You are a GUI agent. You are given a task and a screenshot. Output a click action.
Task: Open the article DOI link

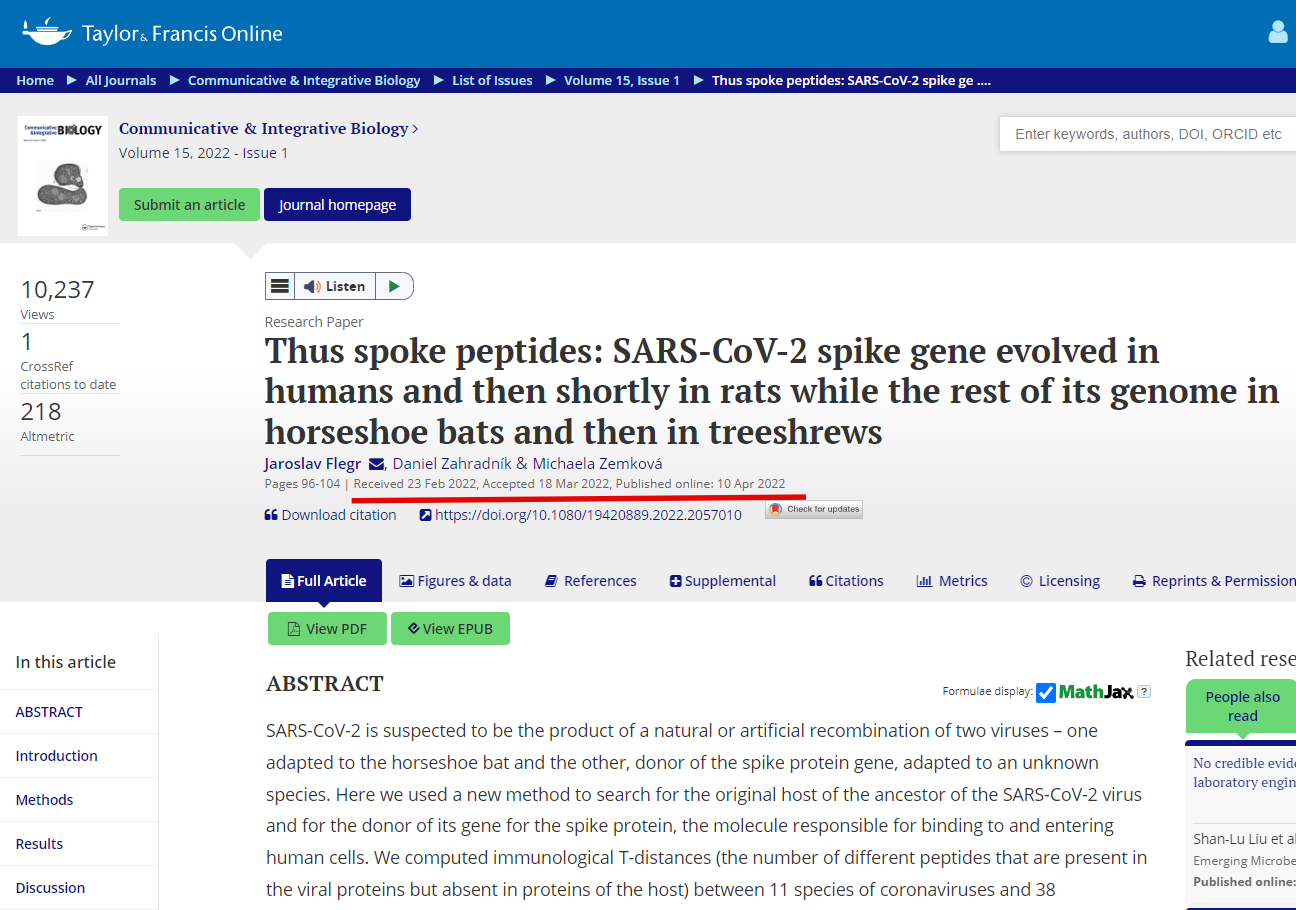[x=580, y=514]
